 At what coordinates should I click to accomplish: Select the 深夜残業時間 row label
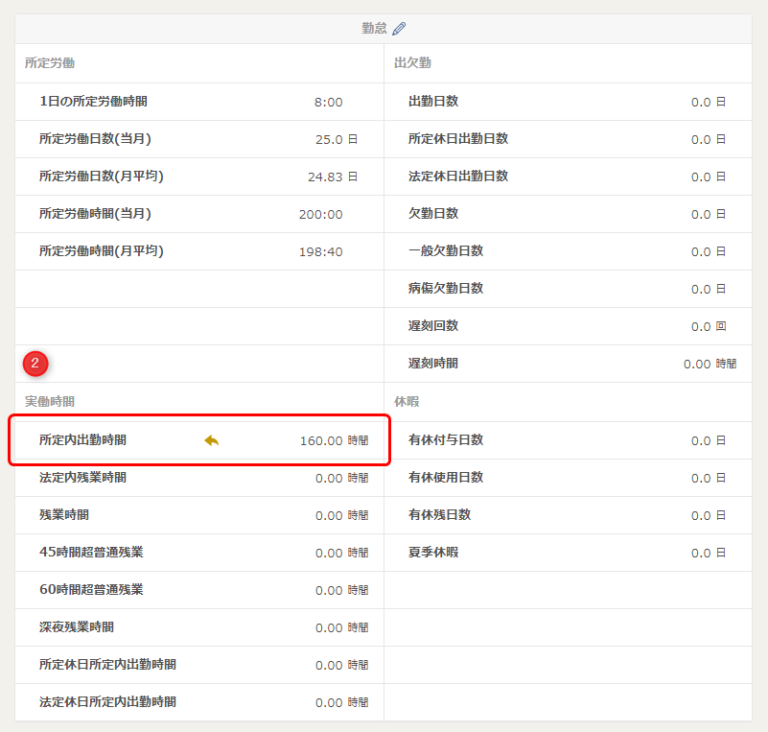(76, 627)
